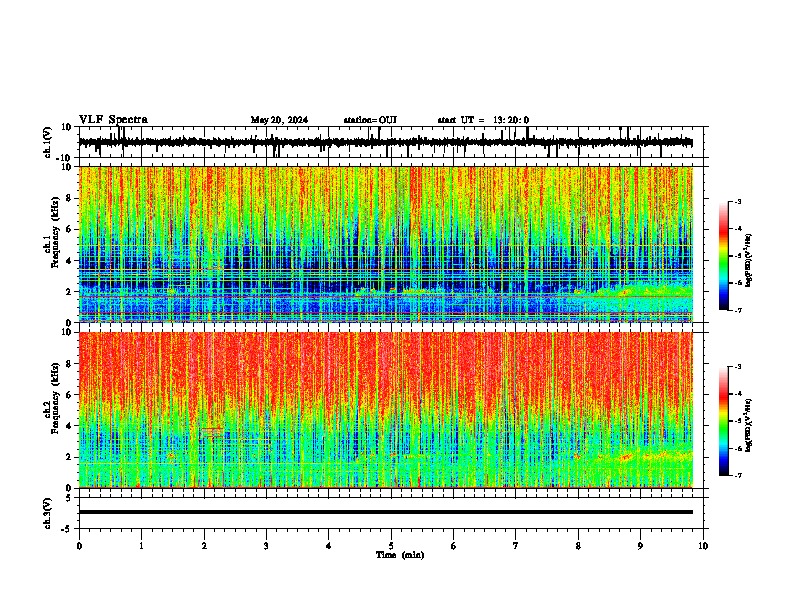This screenshot has width=792, height=612.
Task: Click the ch.1 color bar units label
Action: (748, 261)
